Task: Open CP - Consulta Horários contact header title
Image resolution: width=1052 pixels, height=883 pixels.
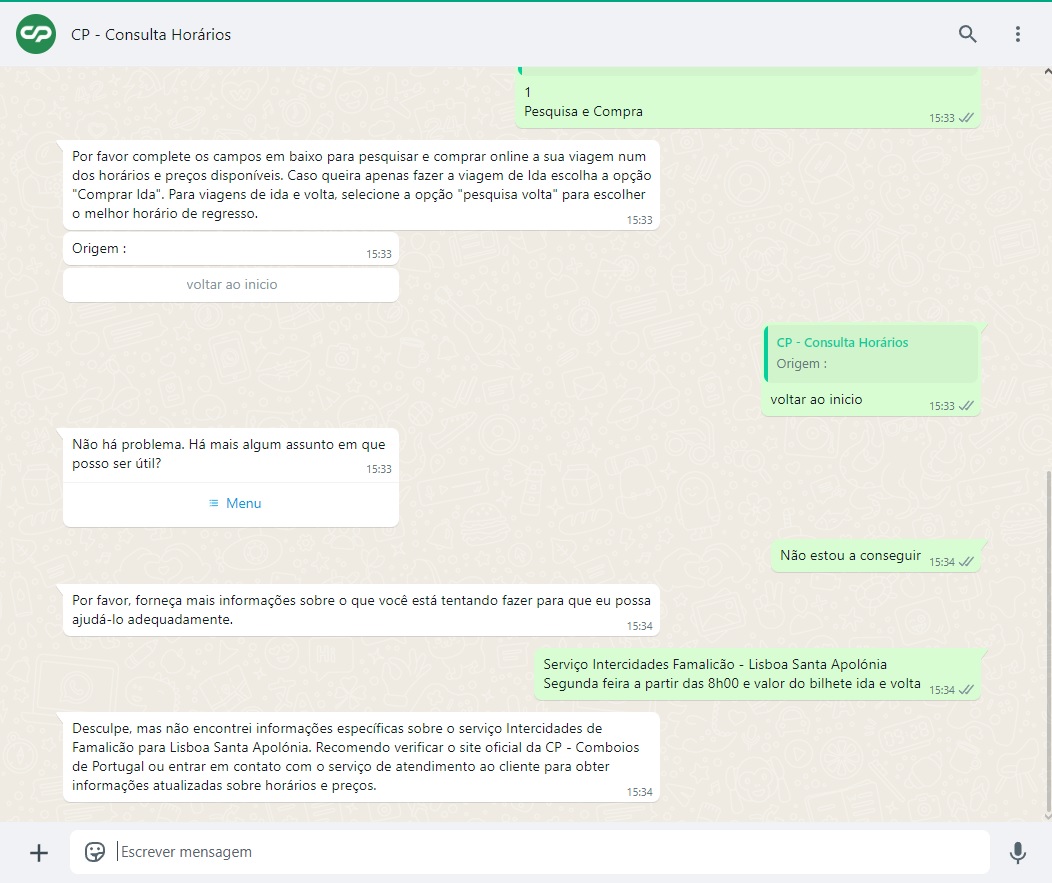Action: click(151, 34)
